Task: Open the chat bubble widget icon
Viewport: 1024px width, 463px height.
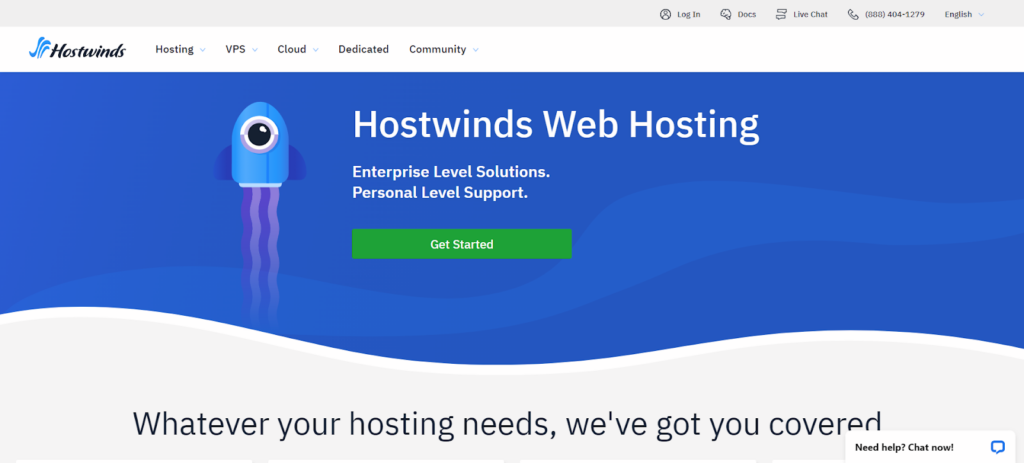Action: 997,447
